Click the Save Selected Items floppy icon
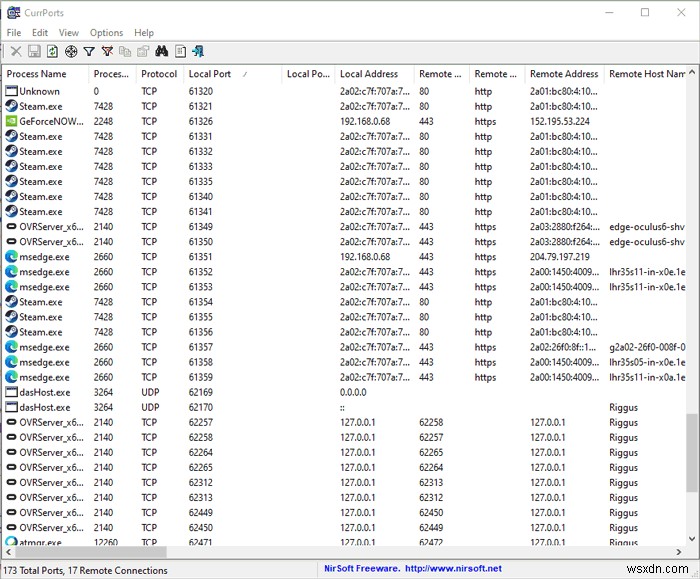 pyautogui.click(x=34, y=51)
